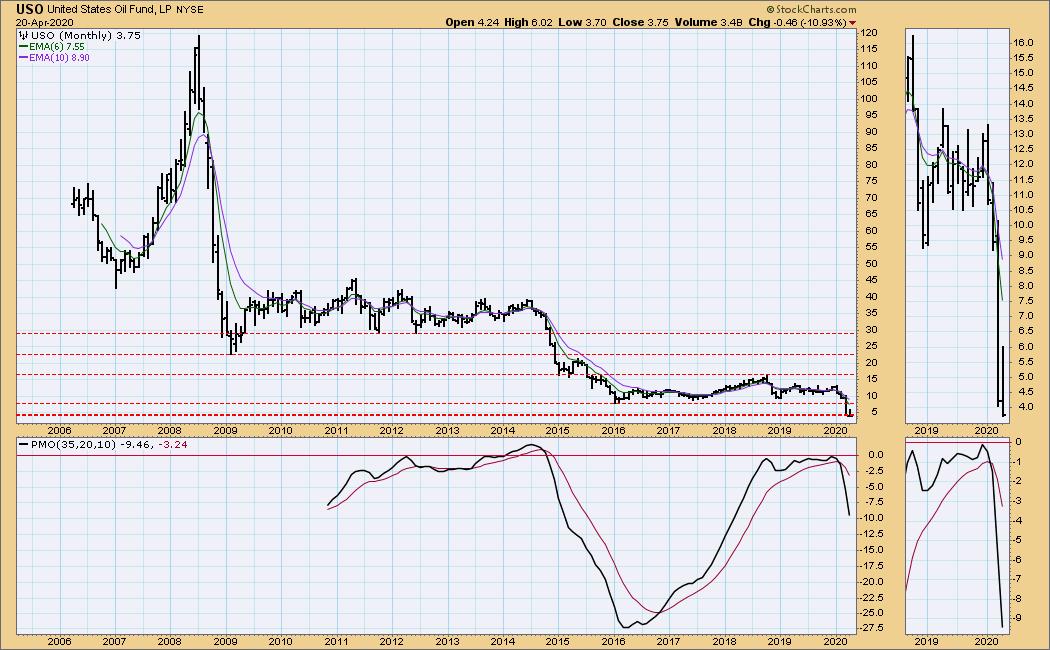Image resolution: width=1050 pixels, height=650 pixels.
Task: Click the 4.0 label on zoomed price axis
Action: [x=1025, y=408]
